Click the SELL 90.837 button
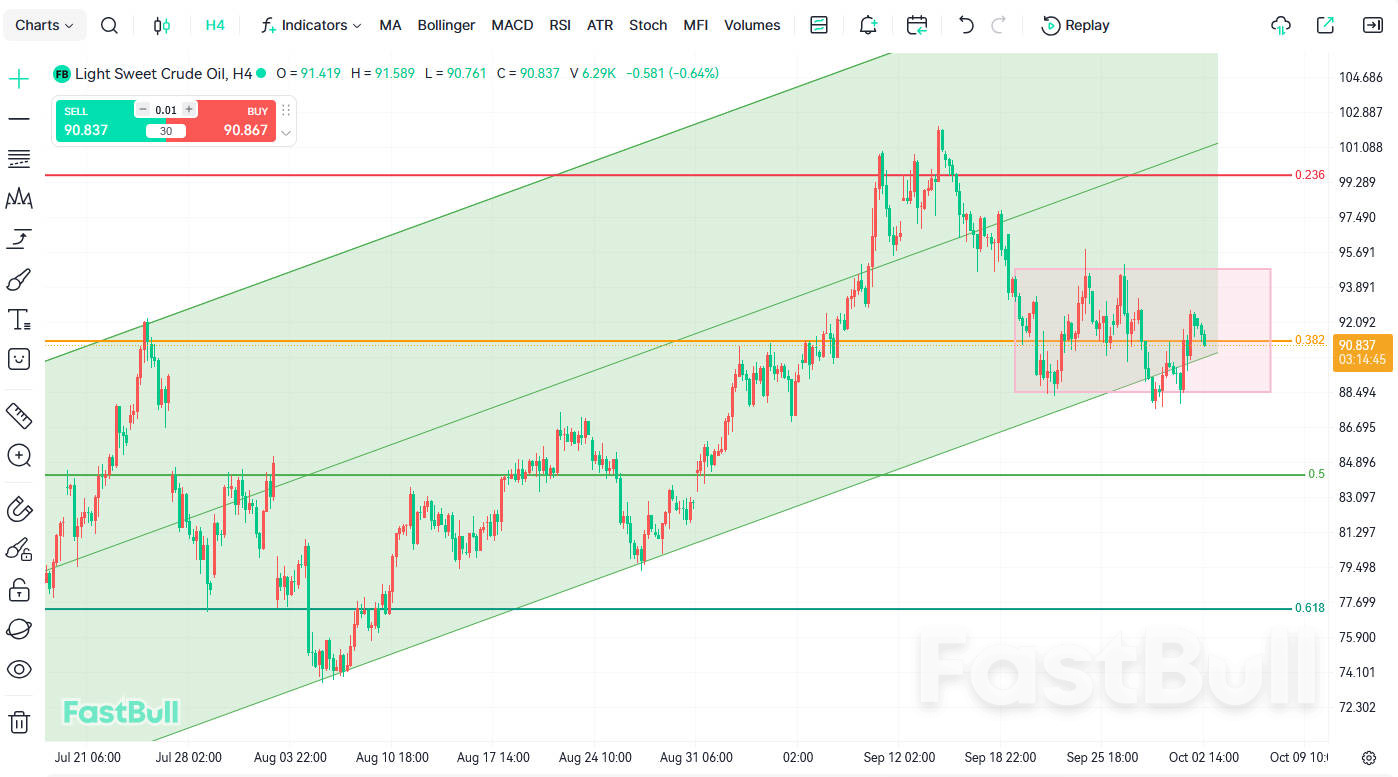This screenshot has height=777, width=1398. click(98, 121)
